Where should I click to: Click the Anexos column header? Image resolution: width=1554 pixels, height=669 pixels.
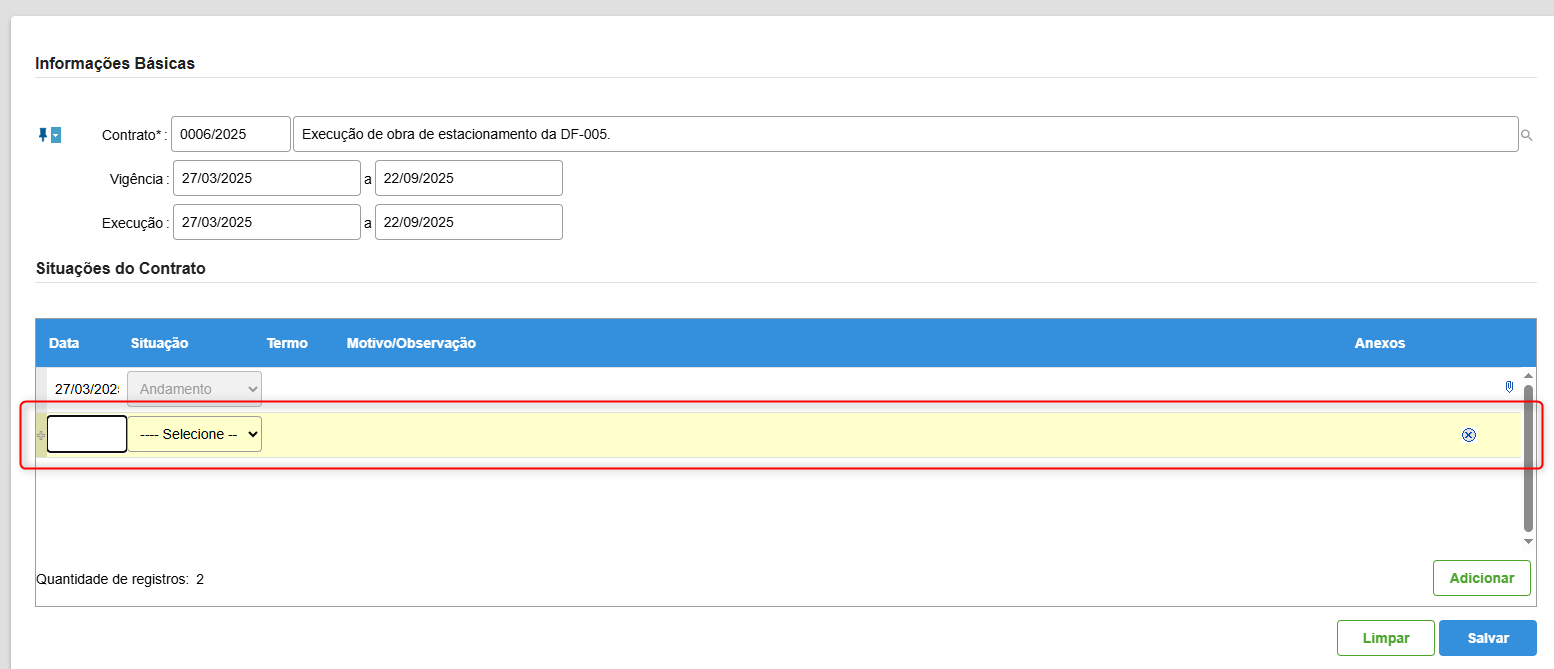click(x=1380, y=343)
